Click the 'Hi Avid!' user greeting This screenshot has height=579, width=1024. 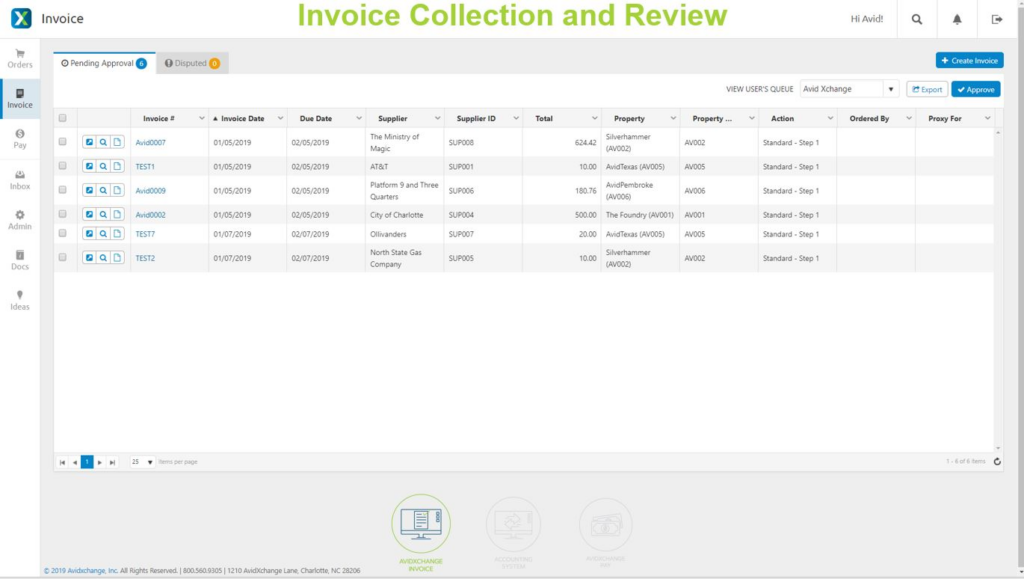click(867, 19)
